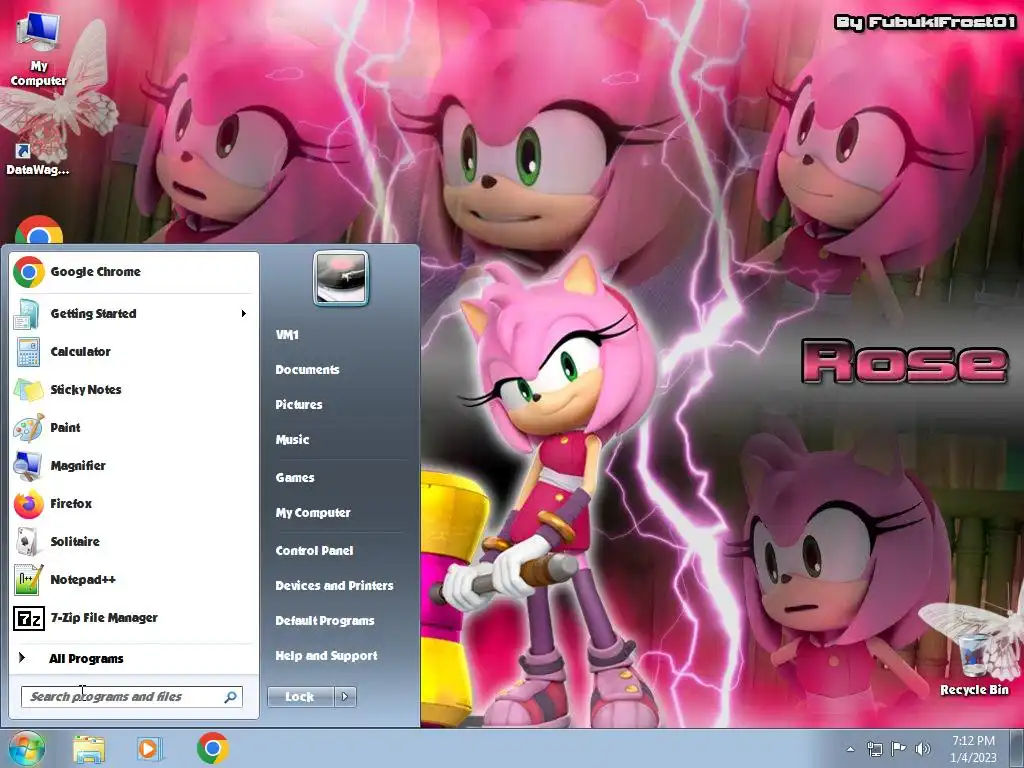The height and width of the screenshot is (768, 1024).
Task: Open My Computer from Start menu list
Action: point(313,513)
